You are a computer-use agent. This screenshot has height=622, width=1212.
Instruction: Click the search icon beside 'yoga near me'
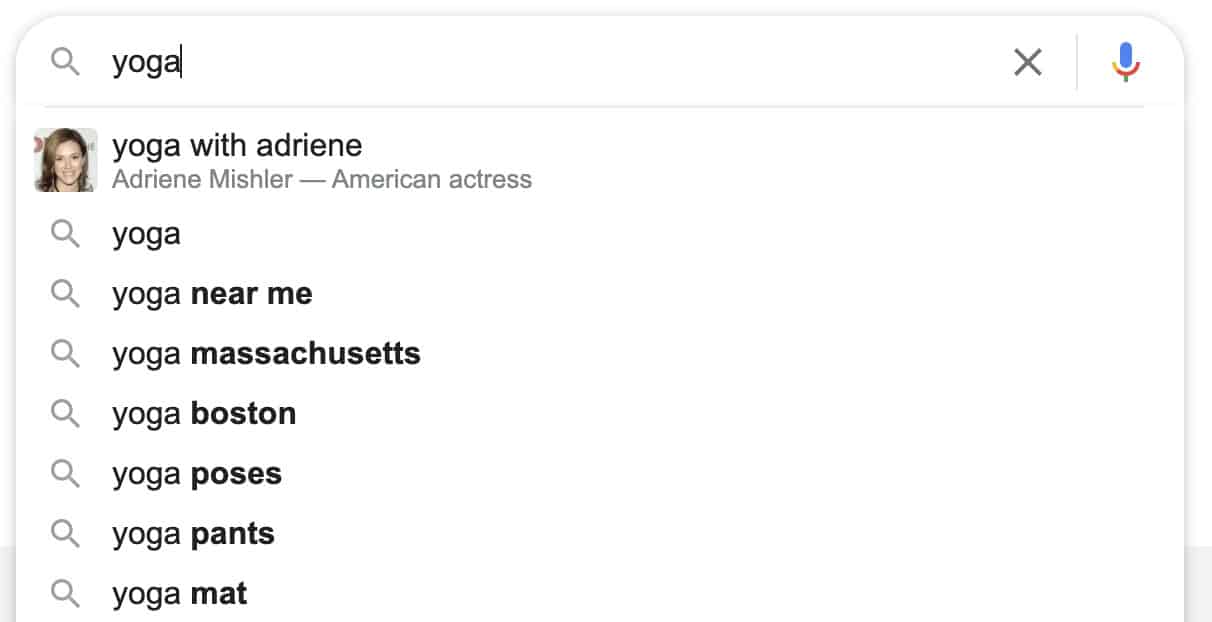click(66, 294)
